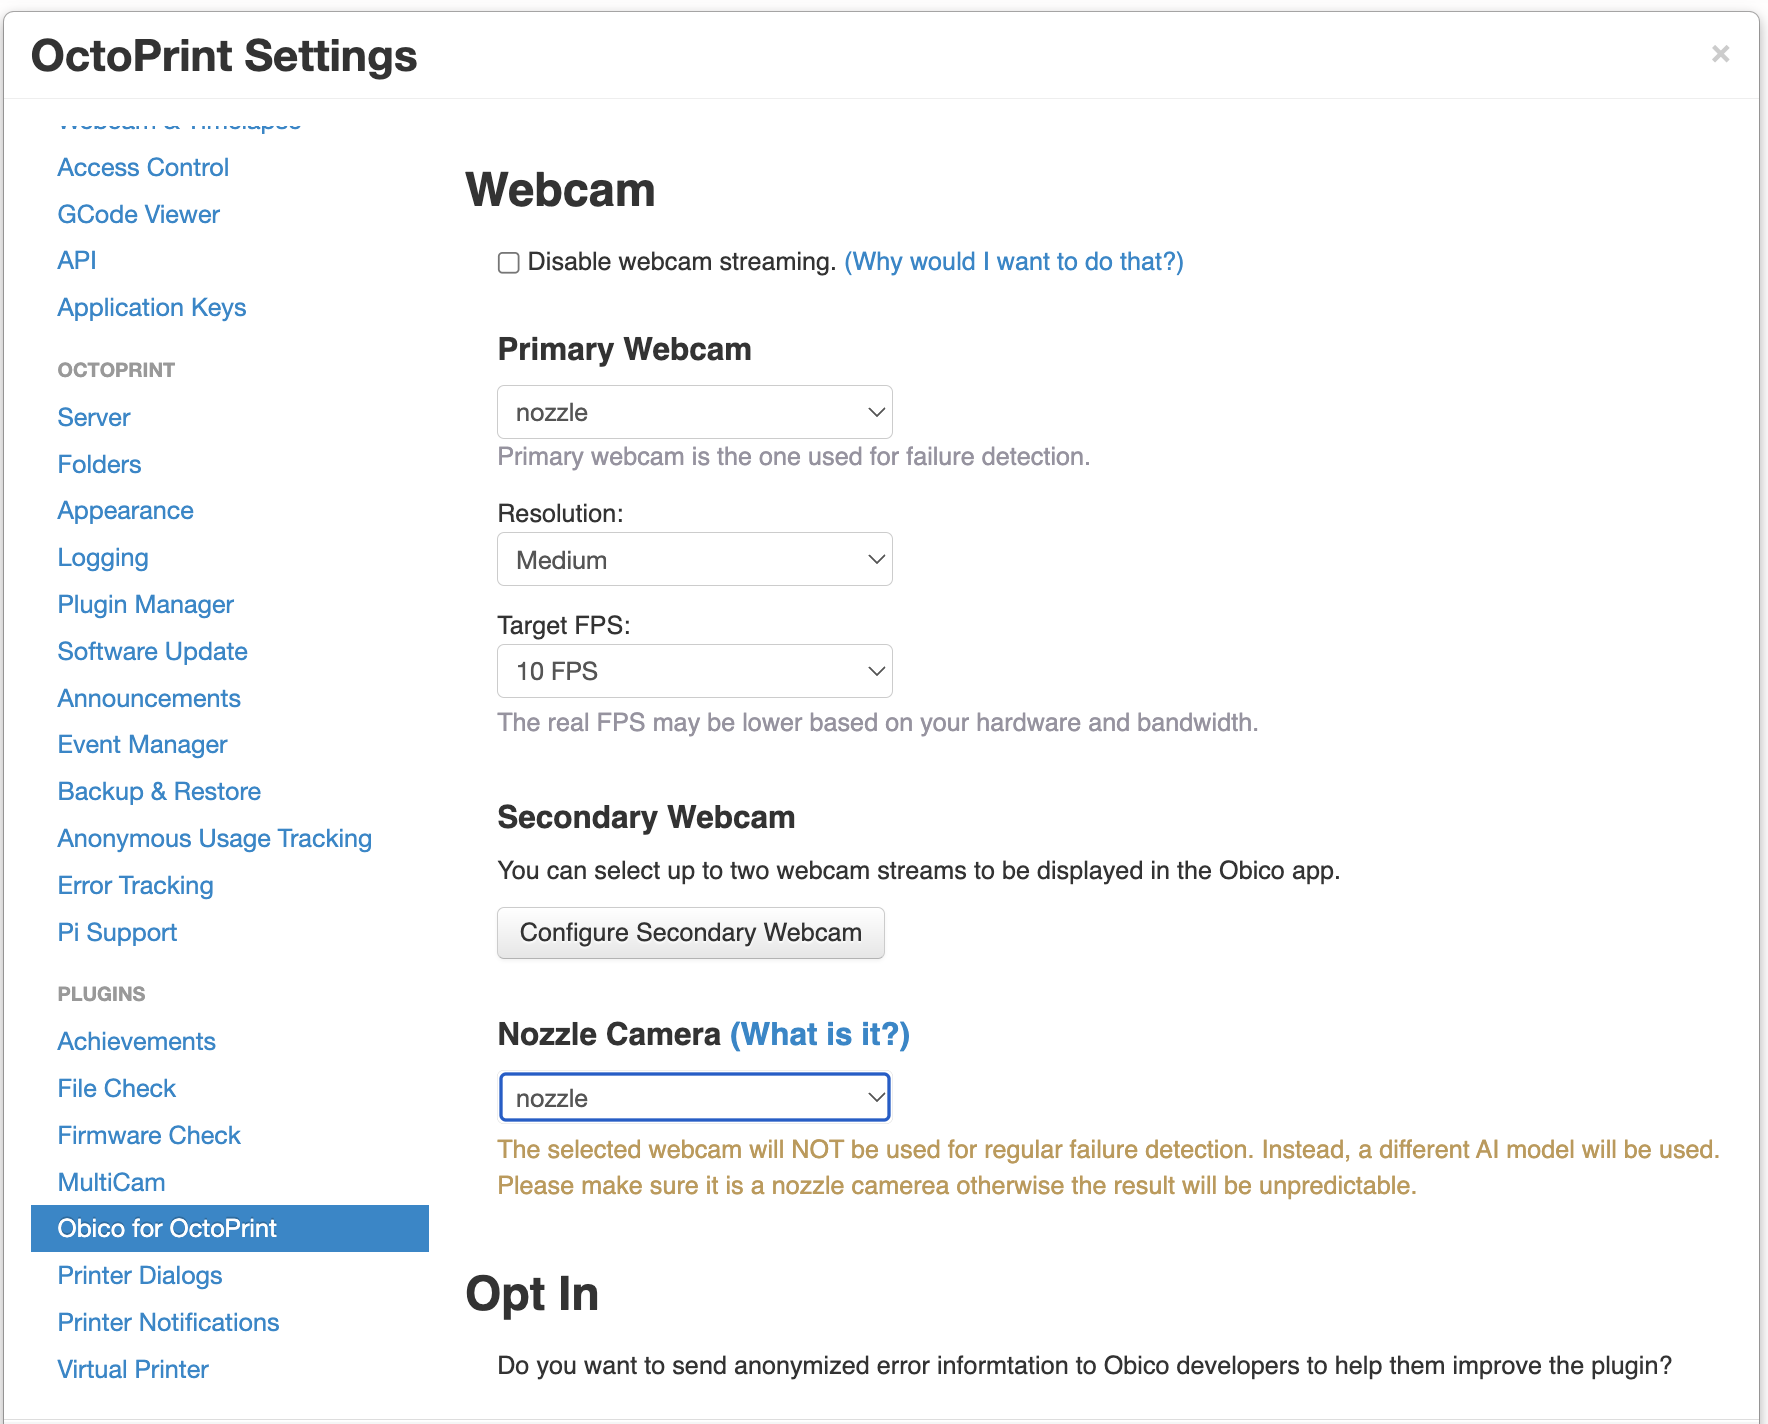The image size is (1768, 1424).
Task: Close the OctoPrint Settings dialog
Action: (x=1720, y=54)
